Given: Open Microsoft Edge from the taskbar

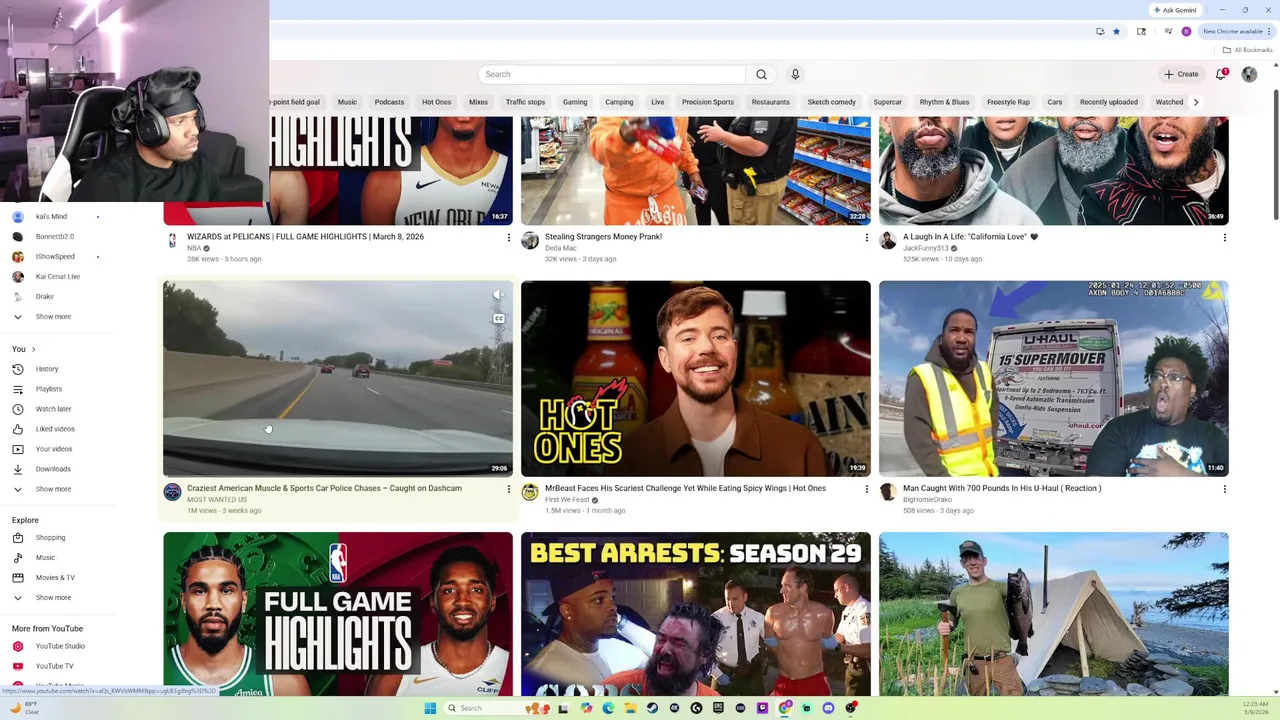Looking at the screenshot, I should (x=608, y=708).
